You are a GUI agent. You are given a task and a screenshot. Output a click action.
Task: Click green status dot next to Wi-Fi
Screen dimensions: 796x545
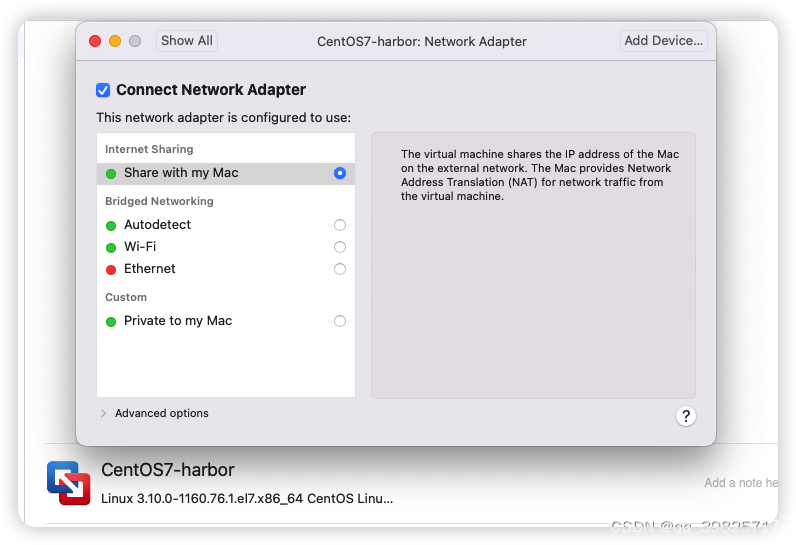pos(111,248)
